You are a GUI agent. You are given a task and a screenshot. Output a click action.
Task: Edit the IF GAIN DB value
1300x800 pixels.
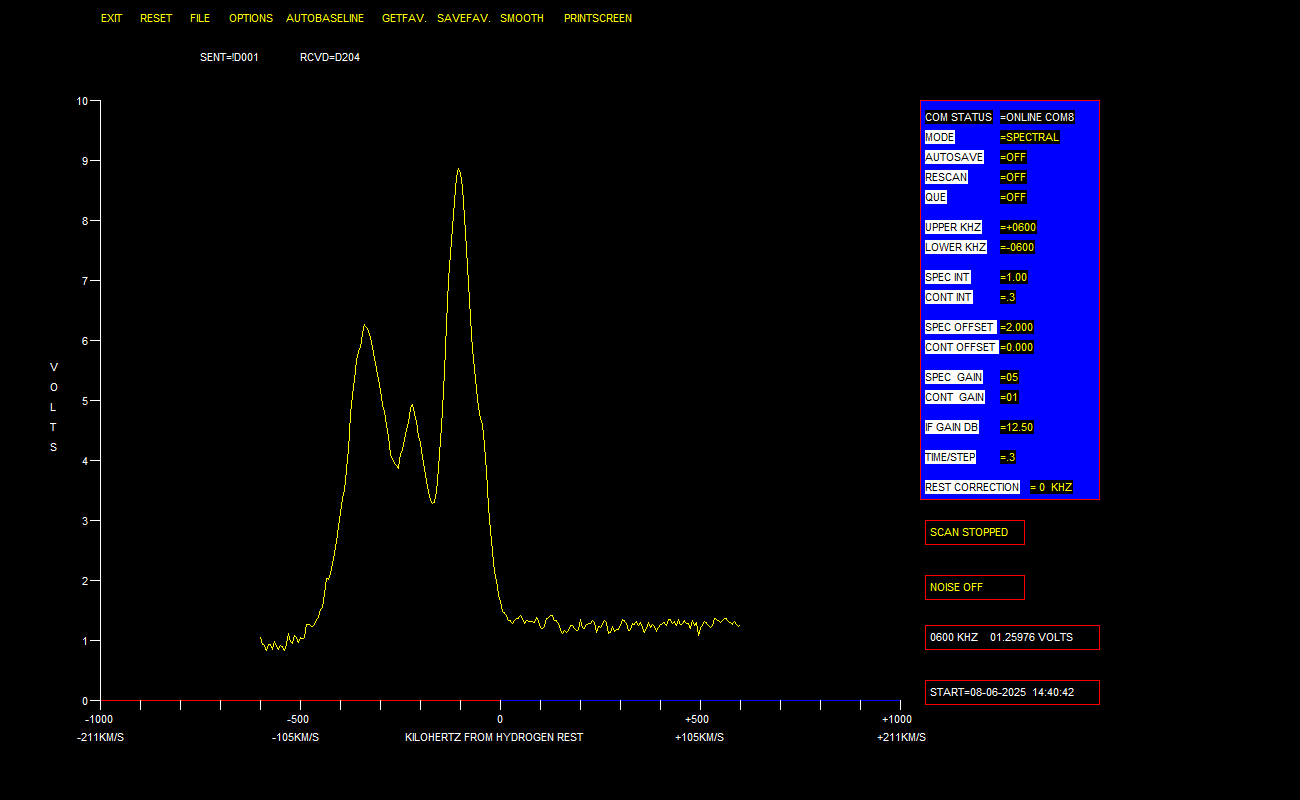(1016, 427)
